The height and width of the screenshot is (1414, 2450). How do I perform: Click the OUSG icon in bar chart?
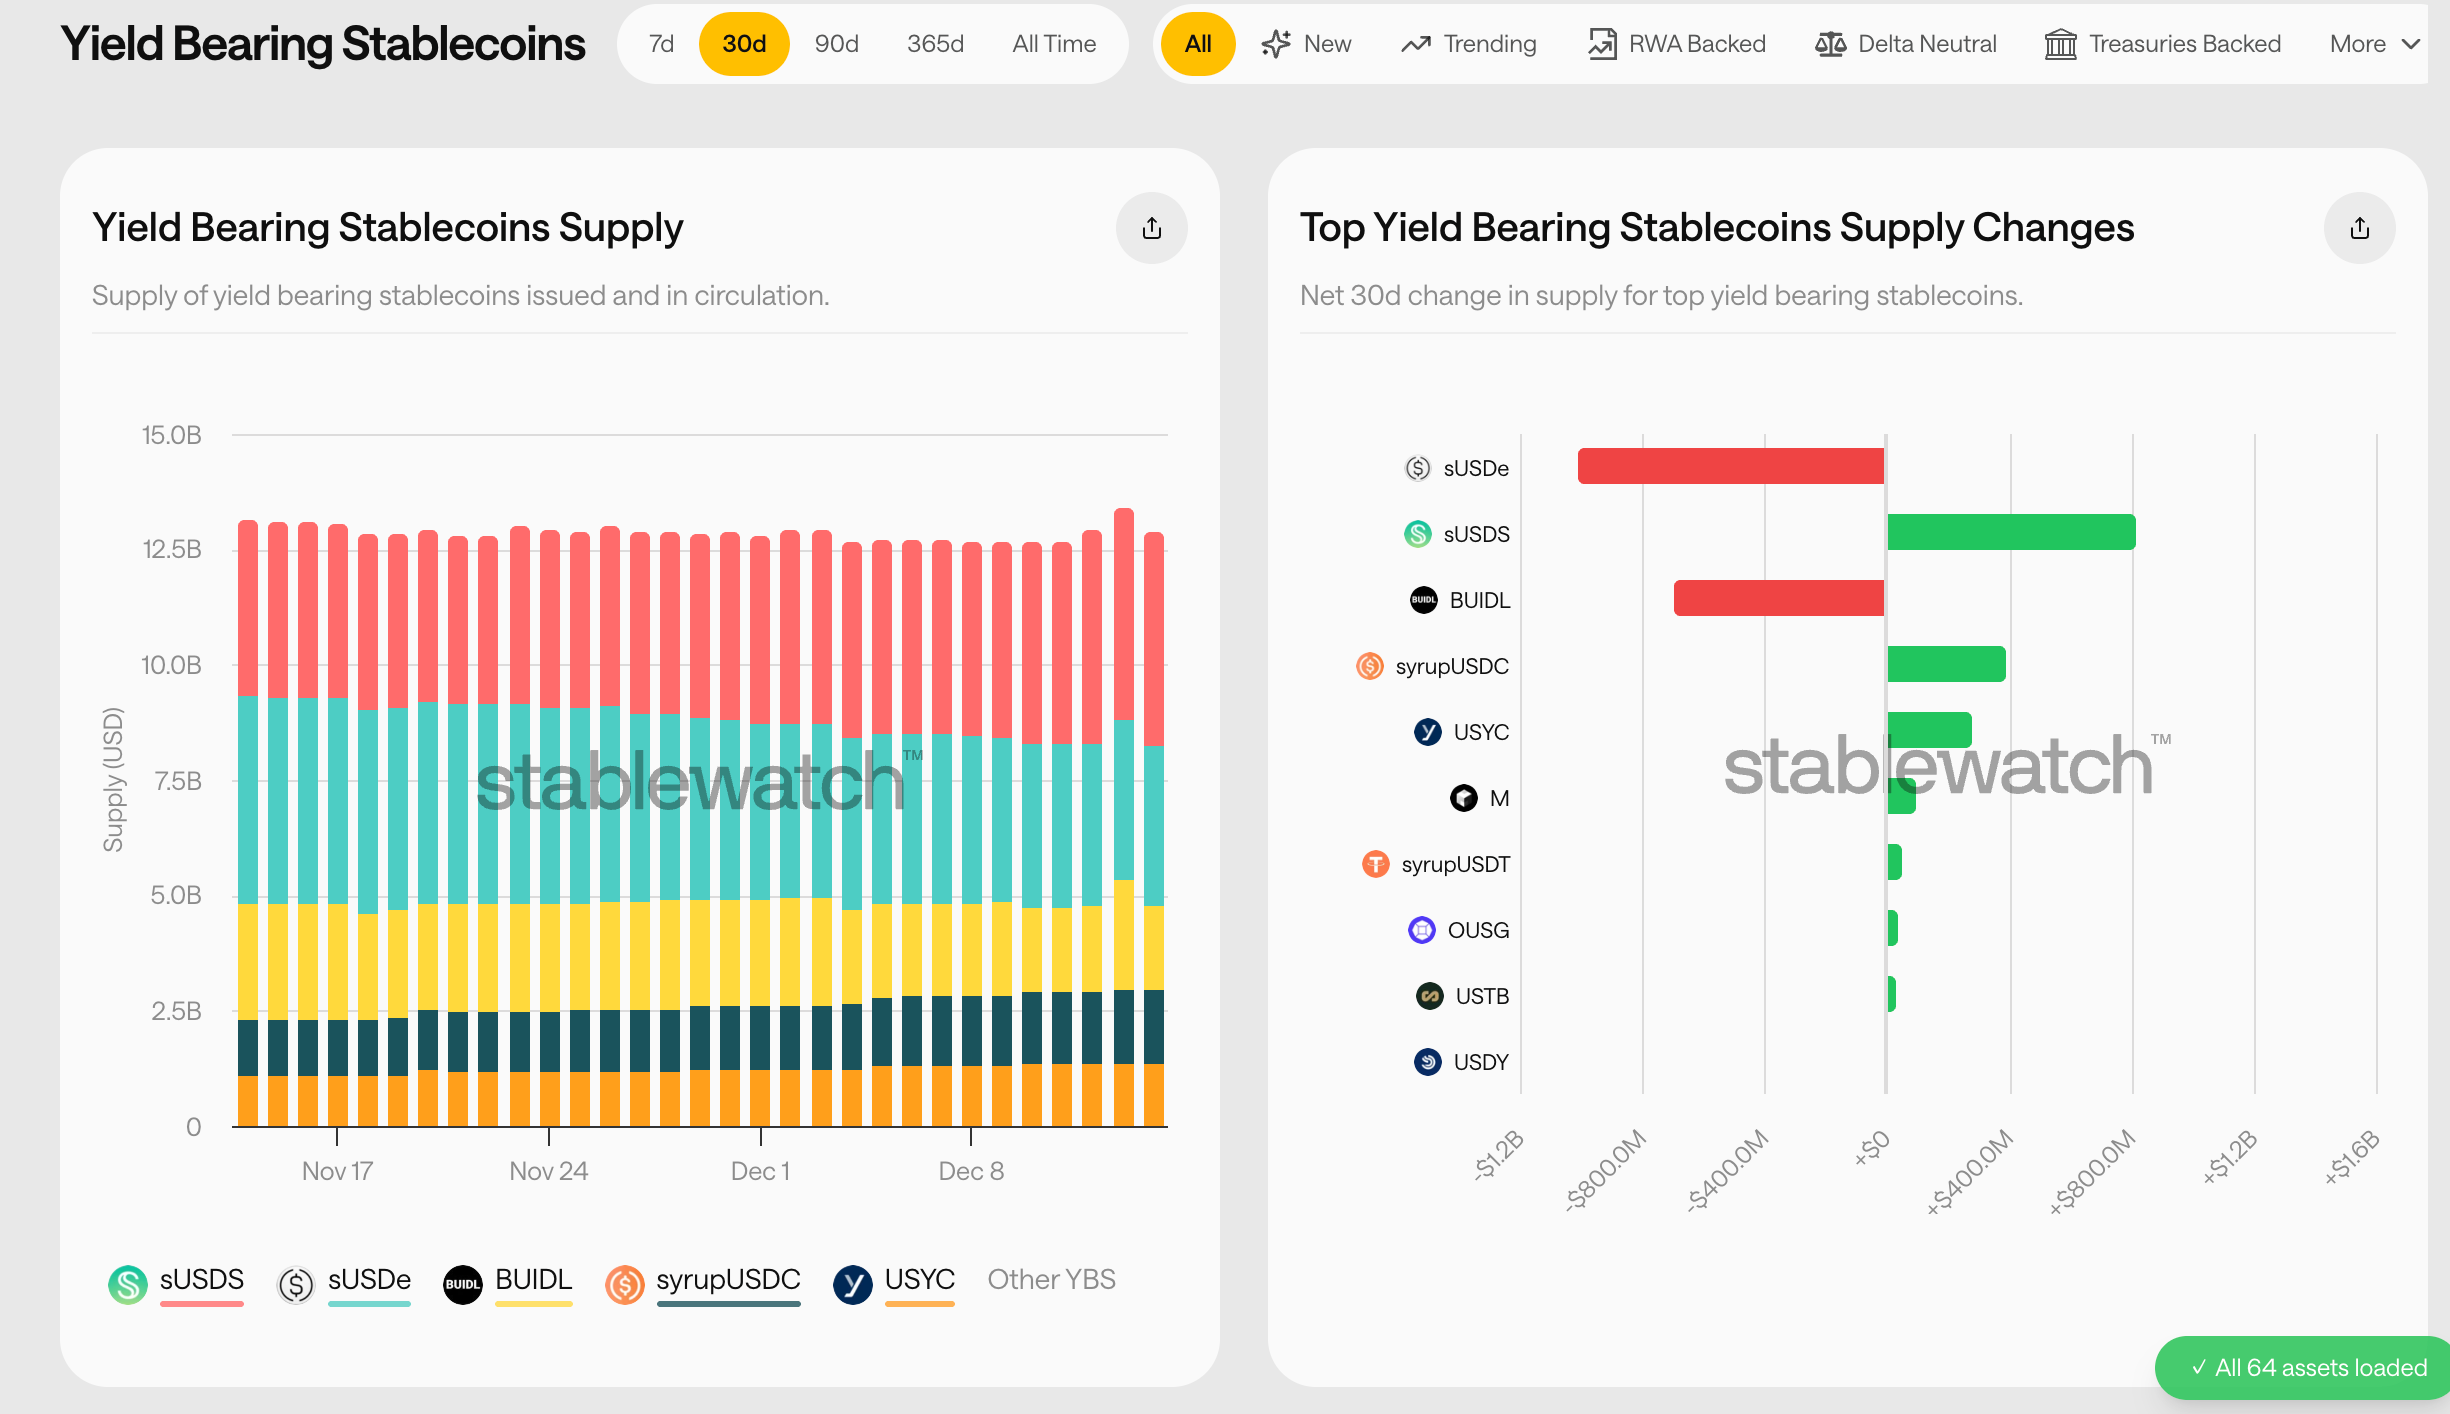(x=1421, y=930)
